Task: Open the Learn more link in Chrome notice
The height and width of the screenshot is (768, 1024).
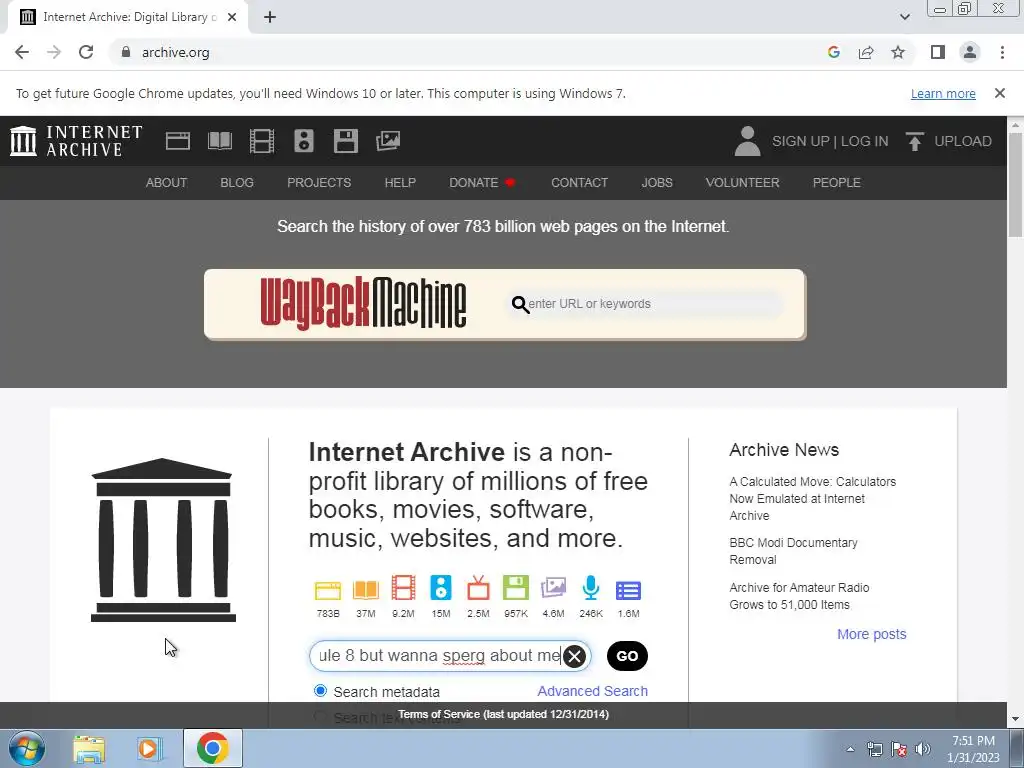Action: click(x=943, y=93)
